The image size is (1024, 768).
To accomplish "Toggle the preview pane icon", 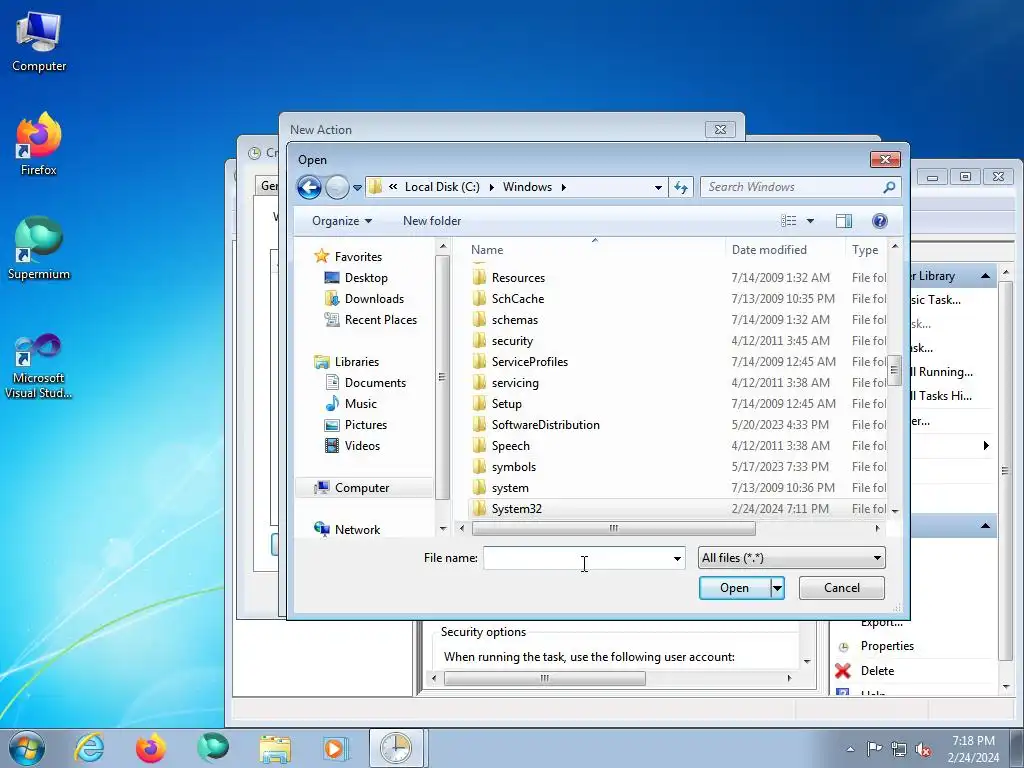I will point(844,221).
